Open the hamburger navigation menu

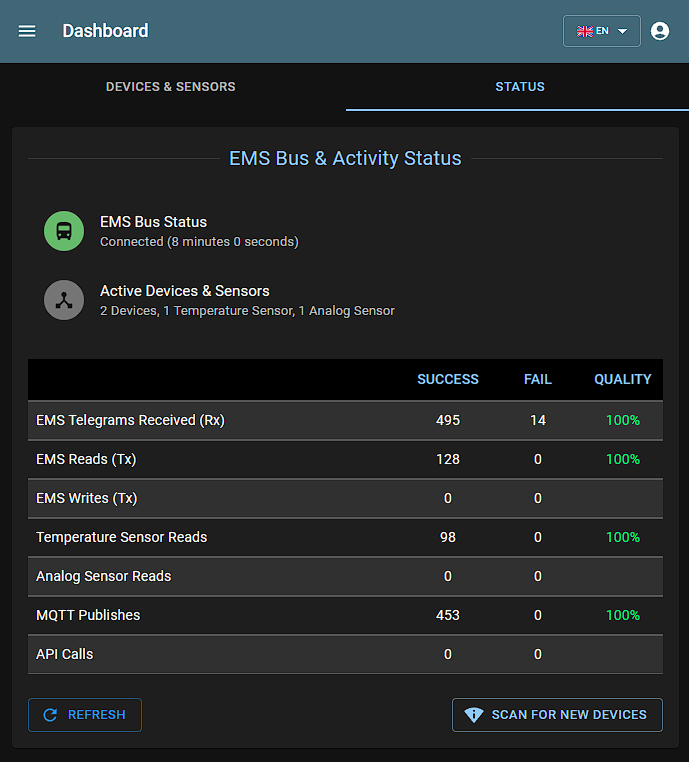click(27, 31)
